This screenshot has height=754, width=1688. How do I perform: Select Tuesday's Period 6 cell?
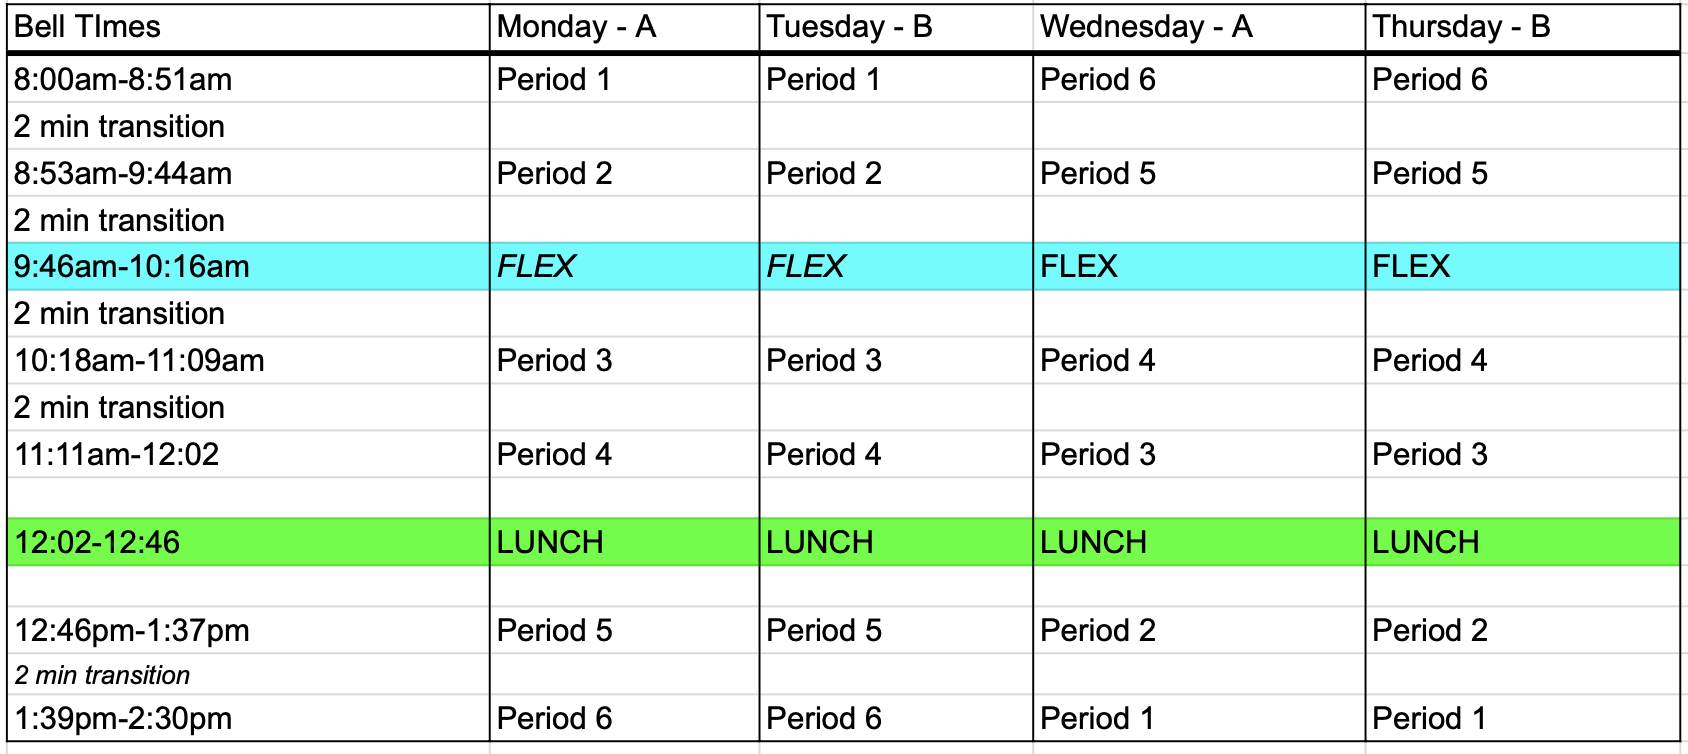896,718
